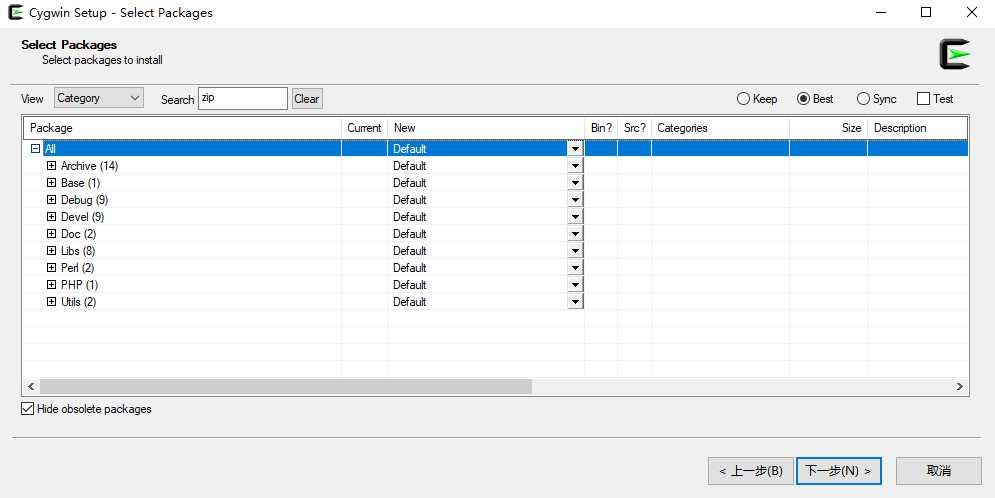Select the All row label
The height and width of the screenshot is (498, 995).
(x=50, y=149)
